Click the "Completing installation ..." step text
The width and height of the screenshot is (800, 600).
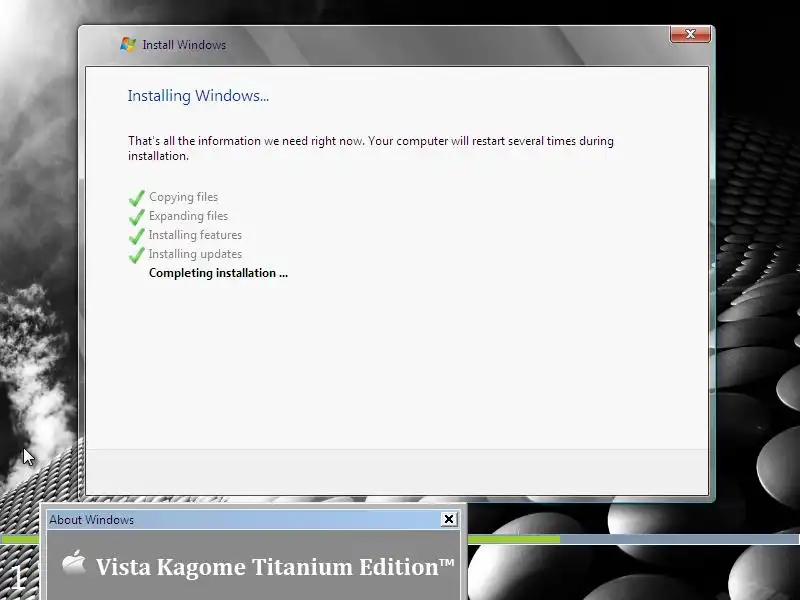(218, 273)
